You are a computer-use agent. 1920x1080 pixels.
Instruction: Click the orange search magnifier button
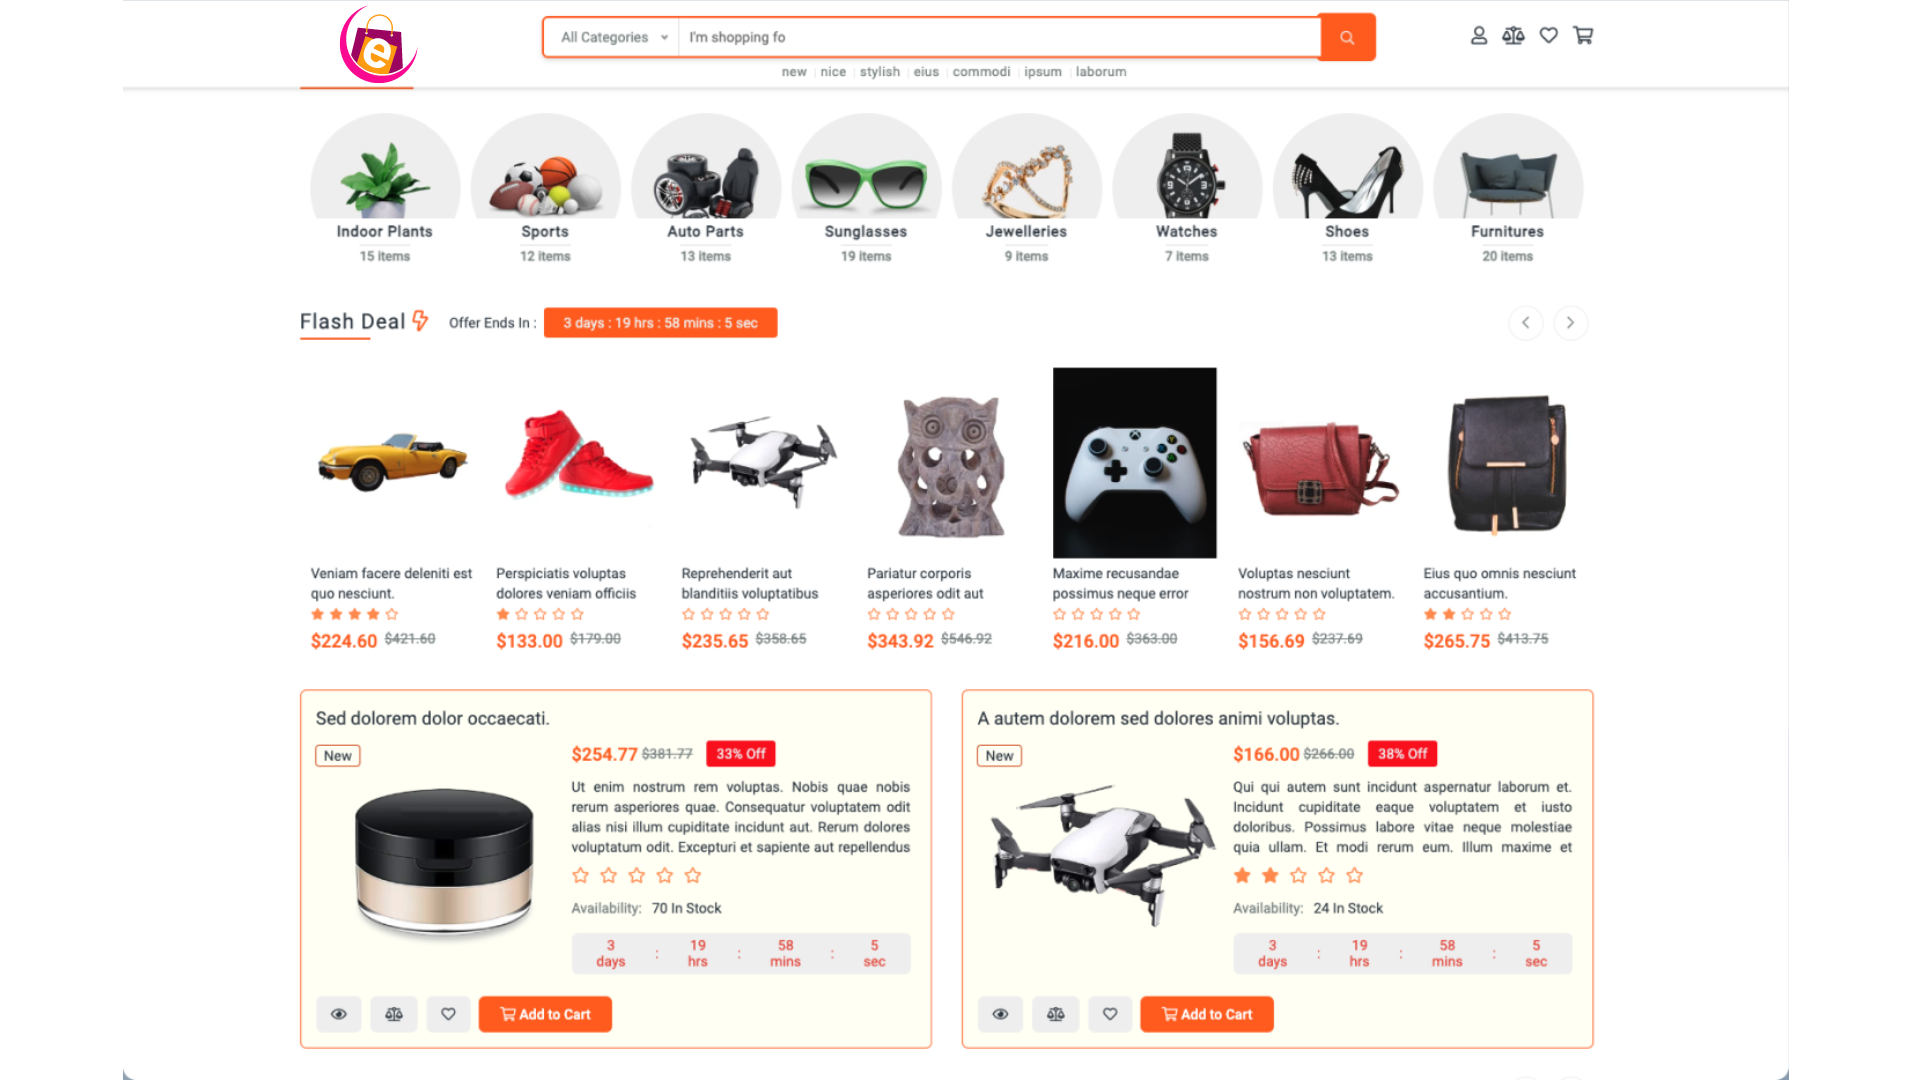click(1347, 37)
